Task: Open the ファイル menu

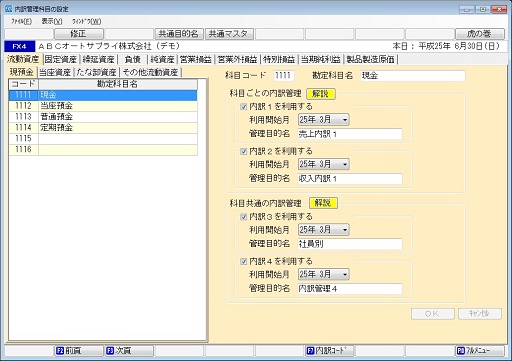Action: pos(21,21)
